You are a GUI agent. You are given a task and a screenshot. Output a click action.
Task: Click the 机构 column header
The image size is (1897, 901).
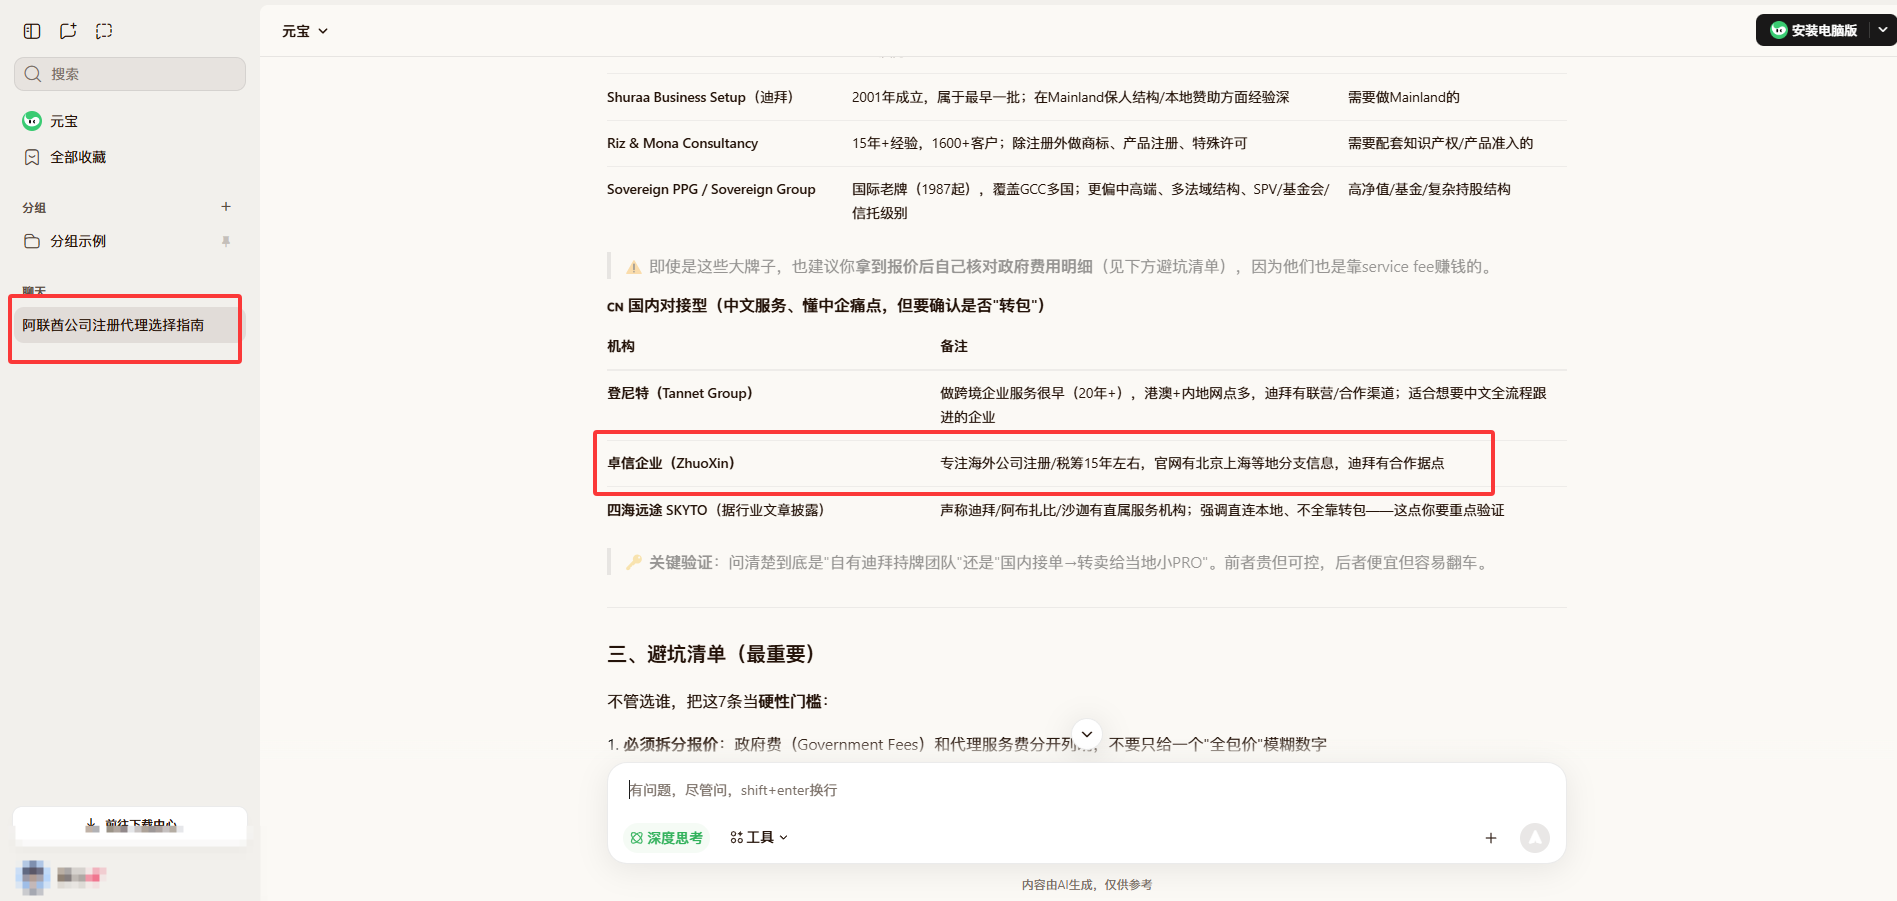coord(621,346)
